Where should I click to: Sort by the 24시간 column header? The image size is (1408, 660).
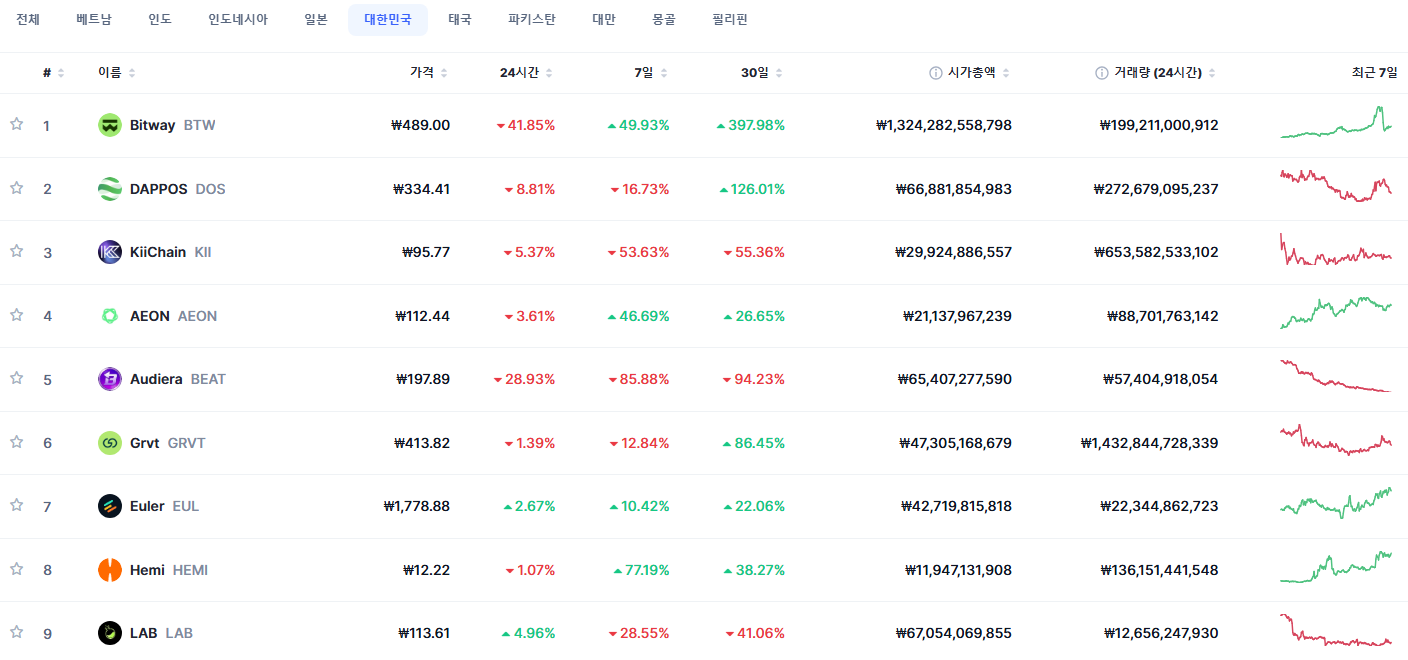[x=527, y=73]
